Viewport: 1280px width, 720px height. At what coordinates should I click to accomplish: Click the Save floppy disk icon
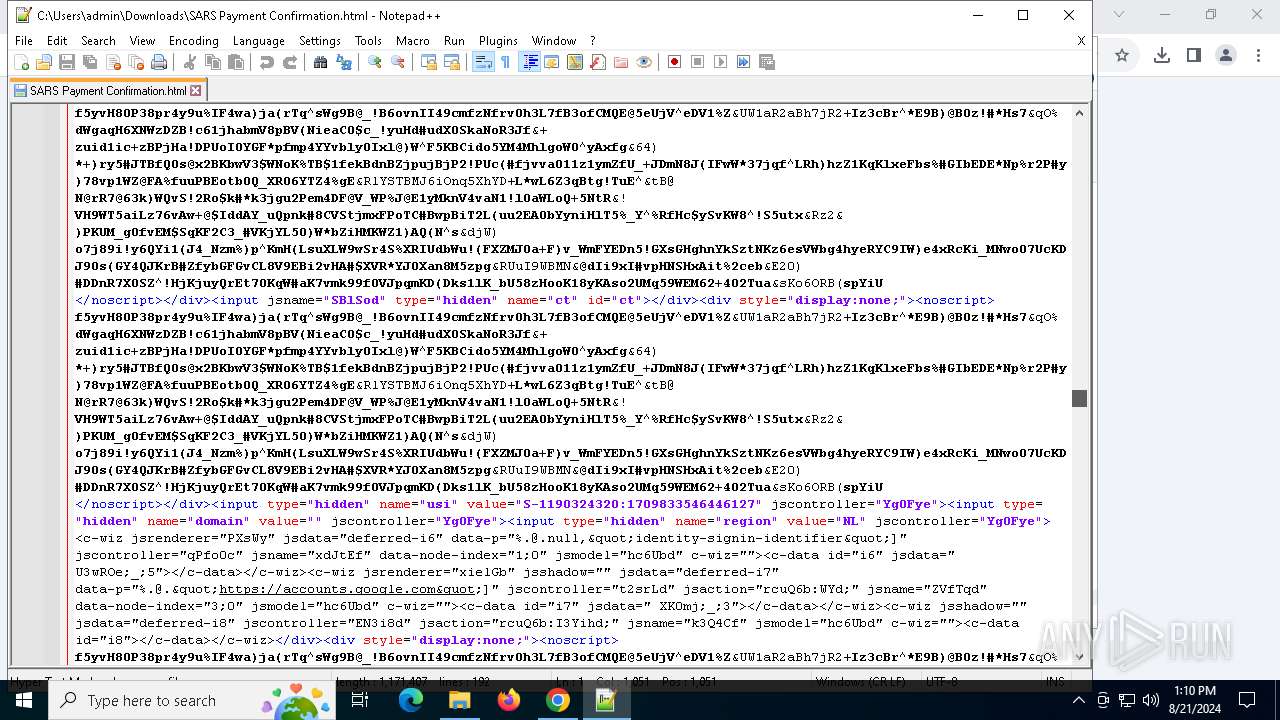[x=67, y=62]
